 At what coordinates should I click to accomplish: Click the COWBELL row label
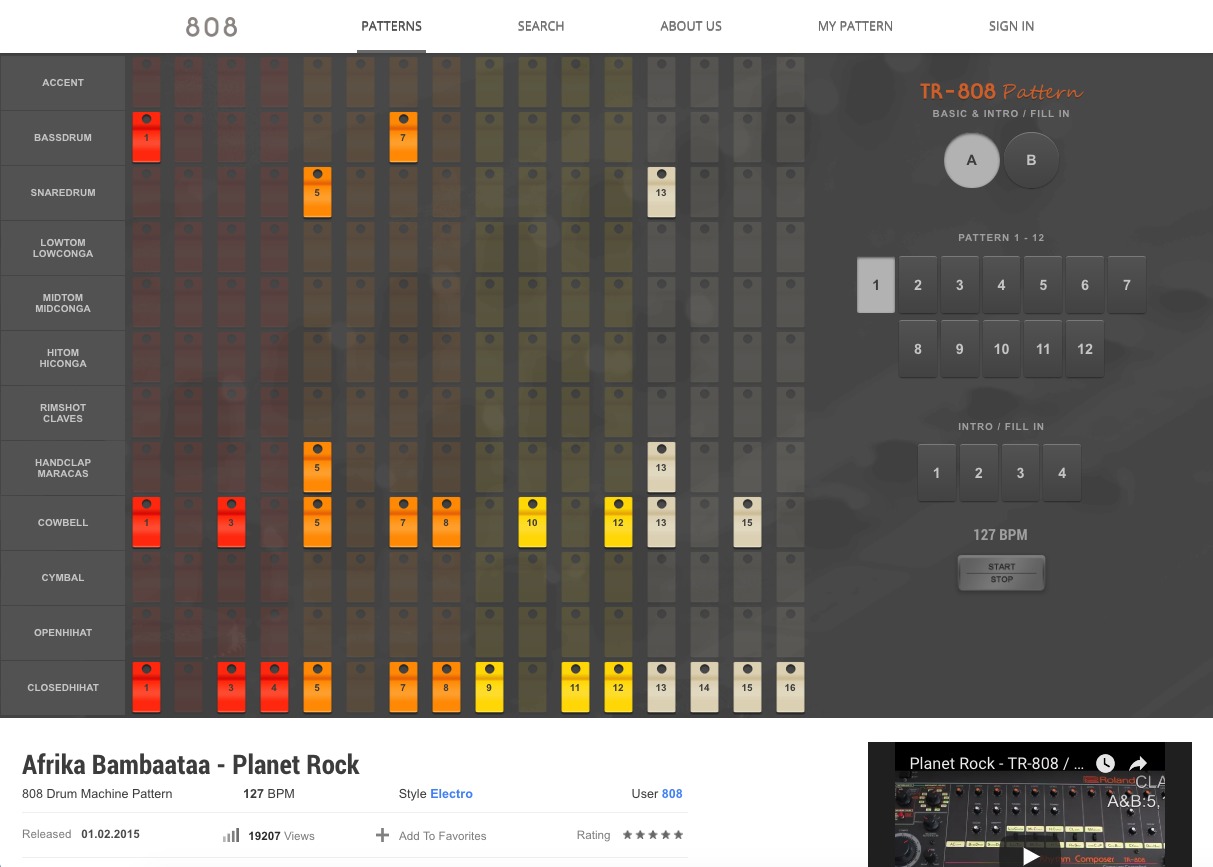[x=63, y=522]
